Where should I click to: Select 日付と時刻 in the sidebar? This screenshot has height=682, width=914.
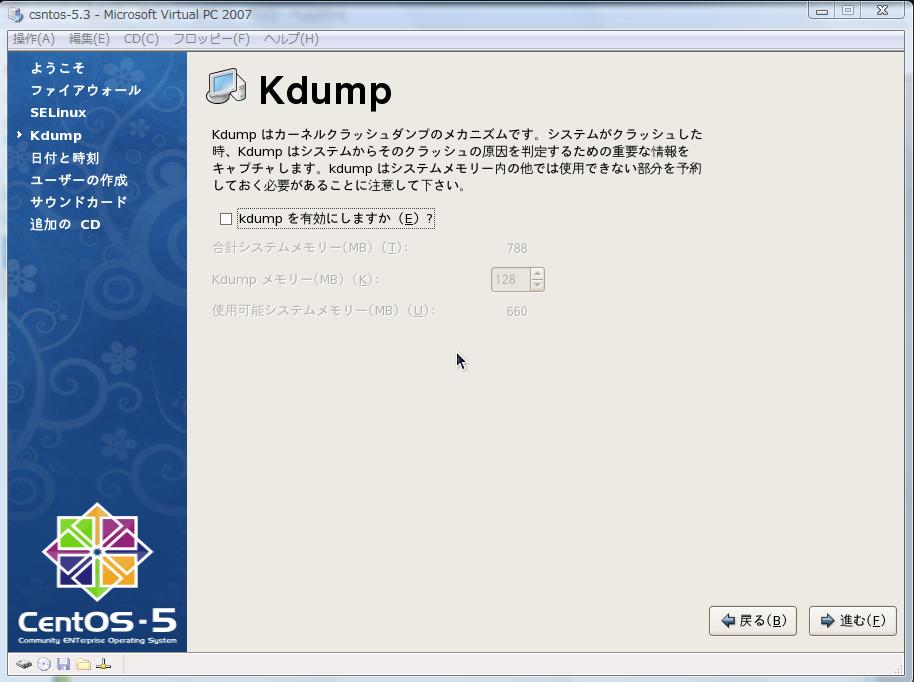tap(64, 158)
